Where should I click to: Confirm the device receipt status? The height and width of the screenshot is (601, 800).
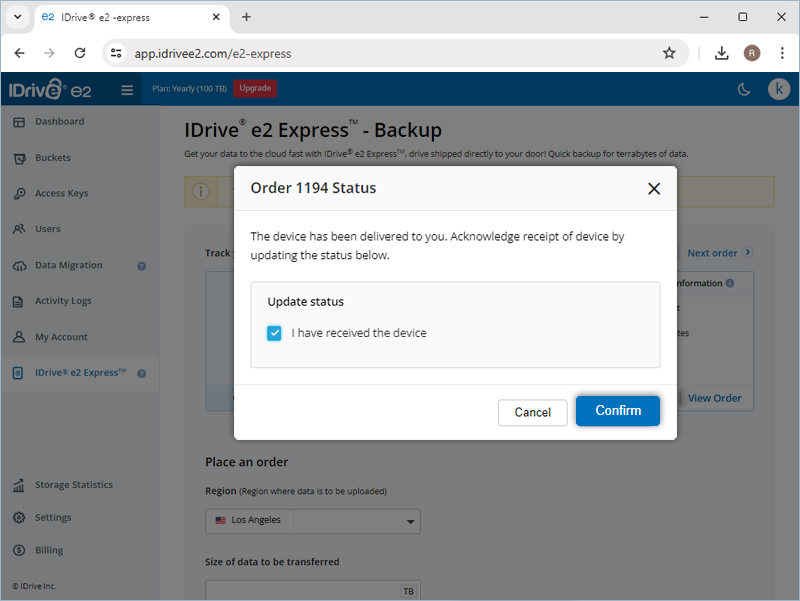pos(617,411)
